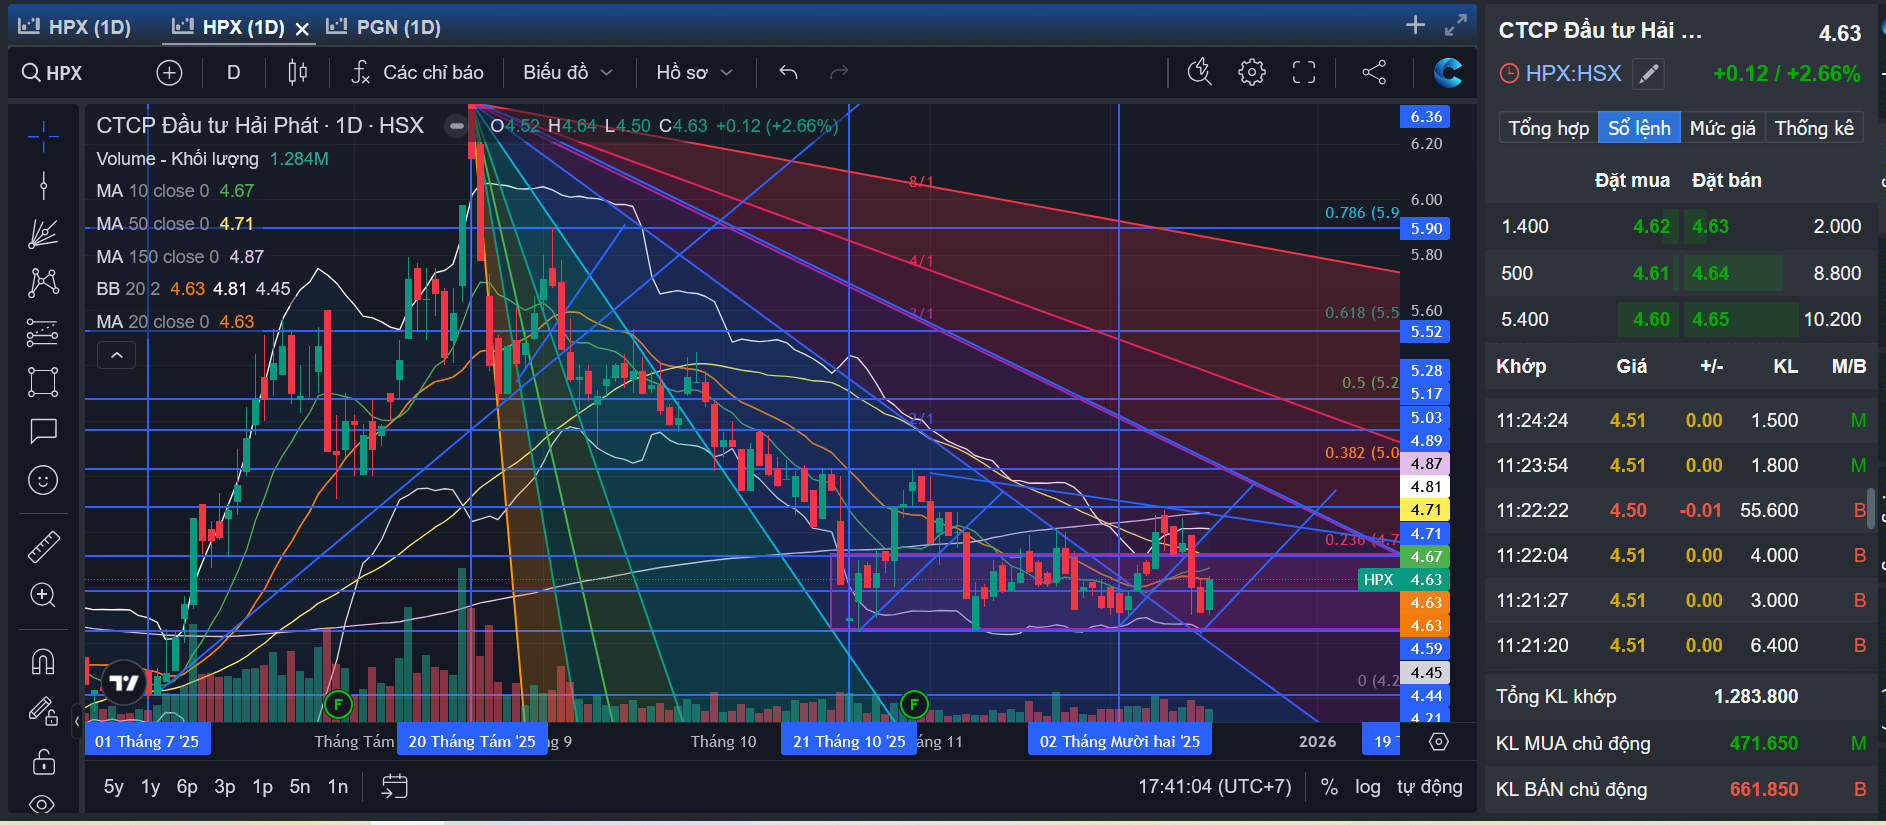This screenshot has width=1886, height=825.
Task: Open the Biểu đồ dropdown
Action: (568, 72)
